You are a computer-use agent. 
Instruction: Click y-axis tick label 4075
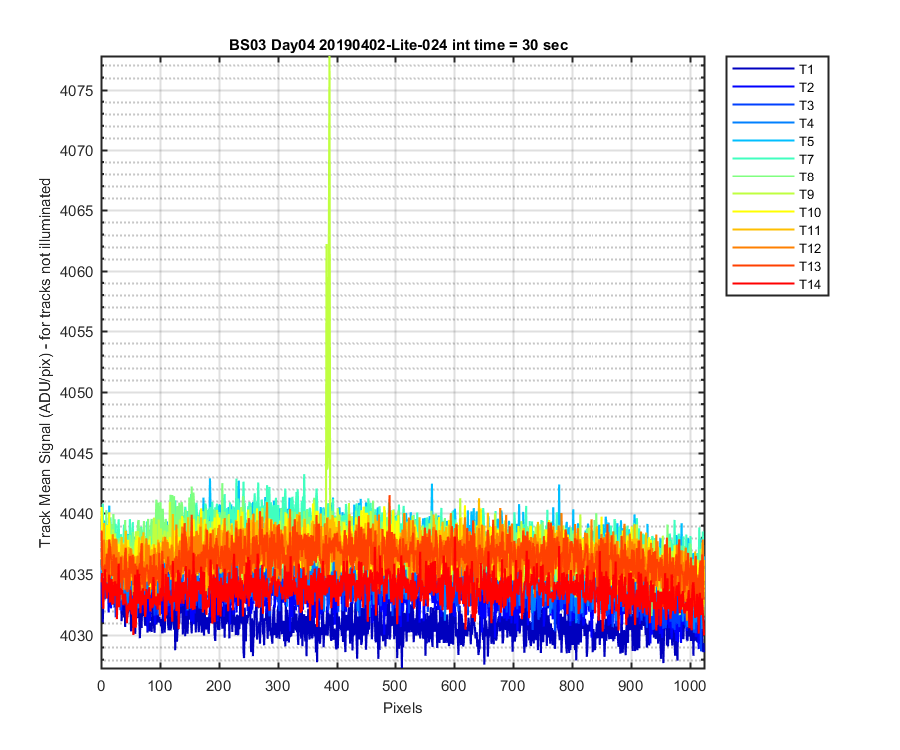coord(76,91)
